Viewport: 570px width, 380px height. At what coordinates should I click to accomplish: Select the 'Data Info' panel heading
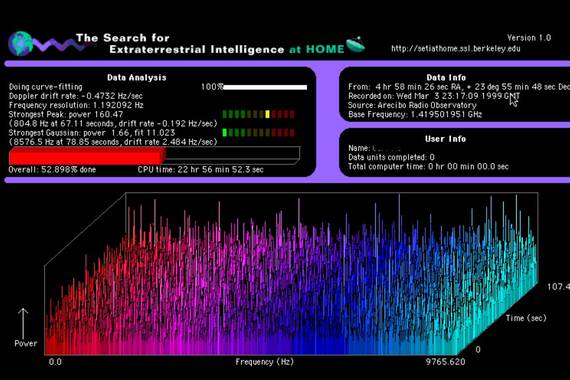click(x=446, y=77)
